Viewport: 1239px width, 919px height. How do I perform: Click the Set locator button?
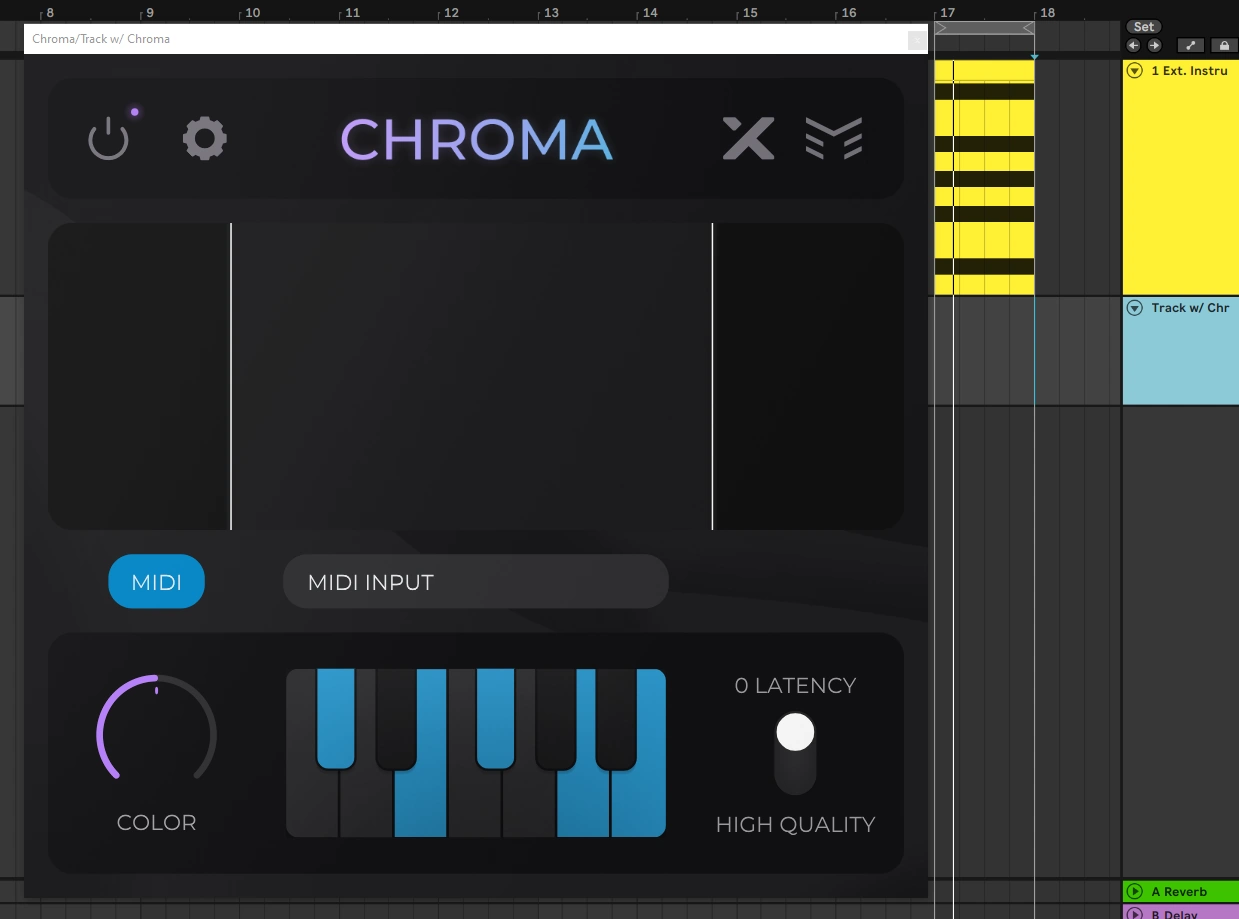coord(1144,27)
